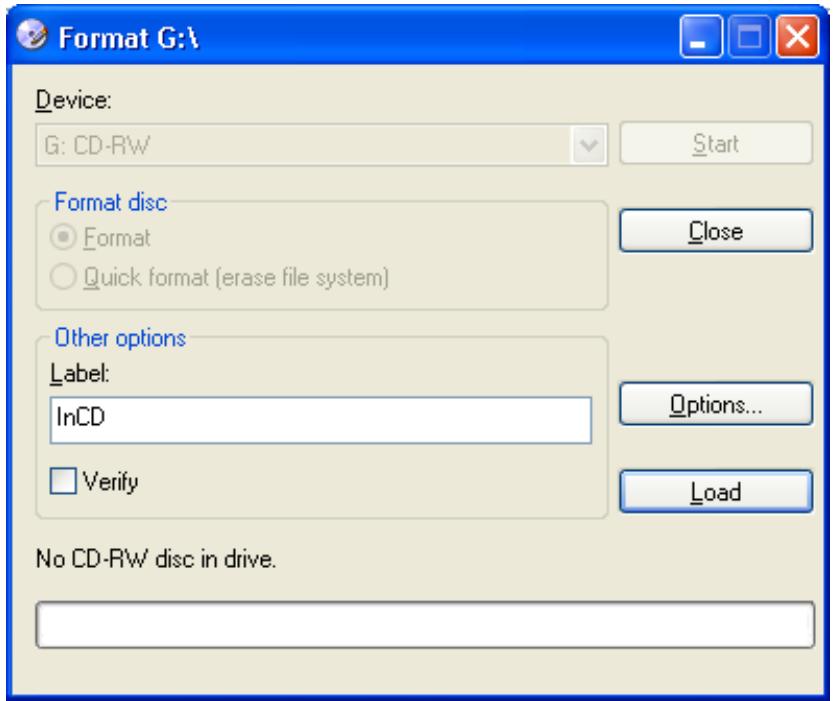Image resolution: width=835 pixels, height=701 pixels.
Task: Click the Label field containing InCD
Action: (321, 420)
